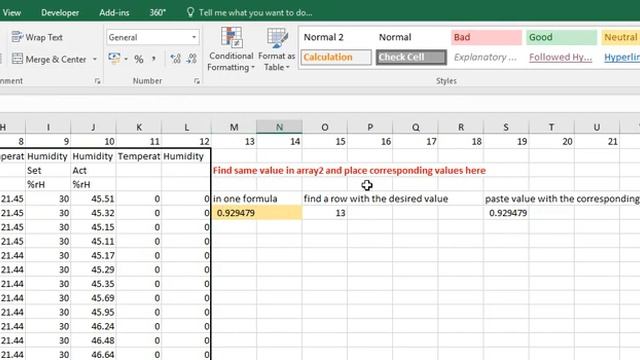Apply the Check Cell style
Image resolution: width=640 pixels, height=360 pixels.
point(411,57)
